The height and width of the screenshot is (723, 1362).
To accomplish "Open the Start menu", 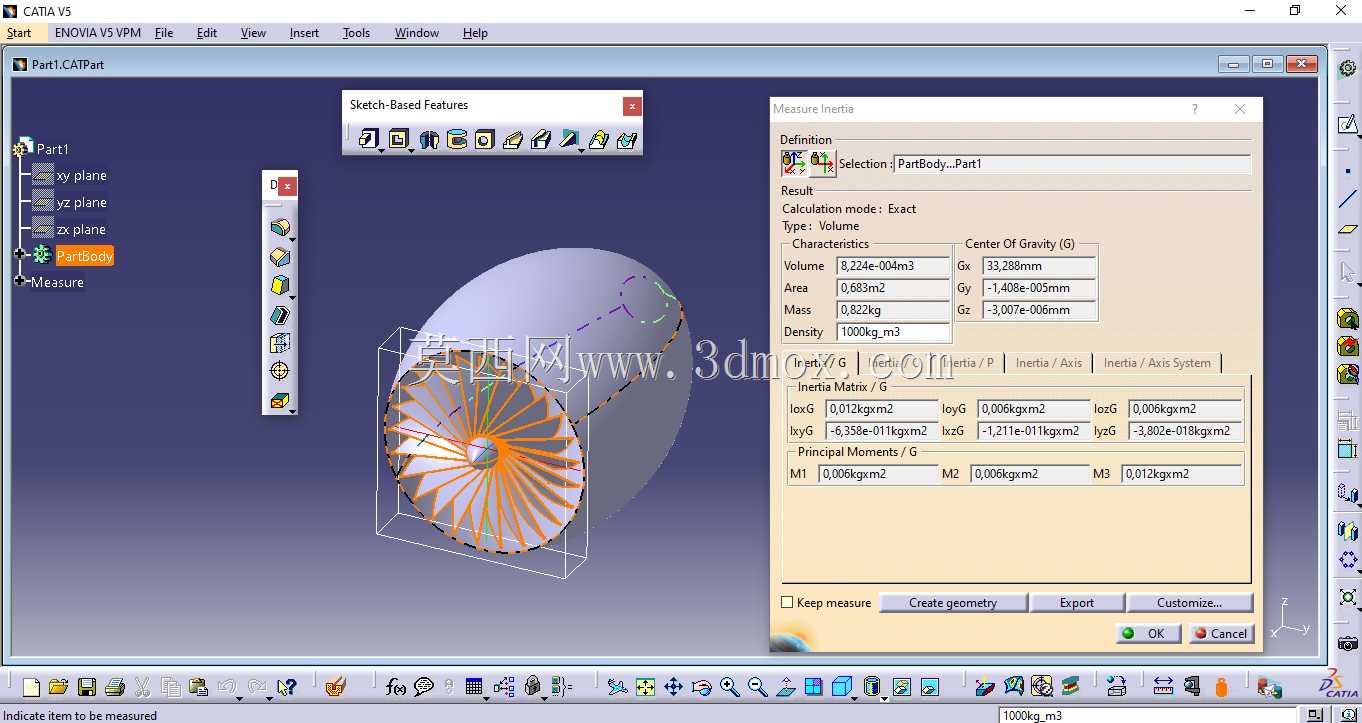I will click(19, 33).
